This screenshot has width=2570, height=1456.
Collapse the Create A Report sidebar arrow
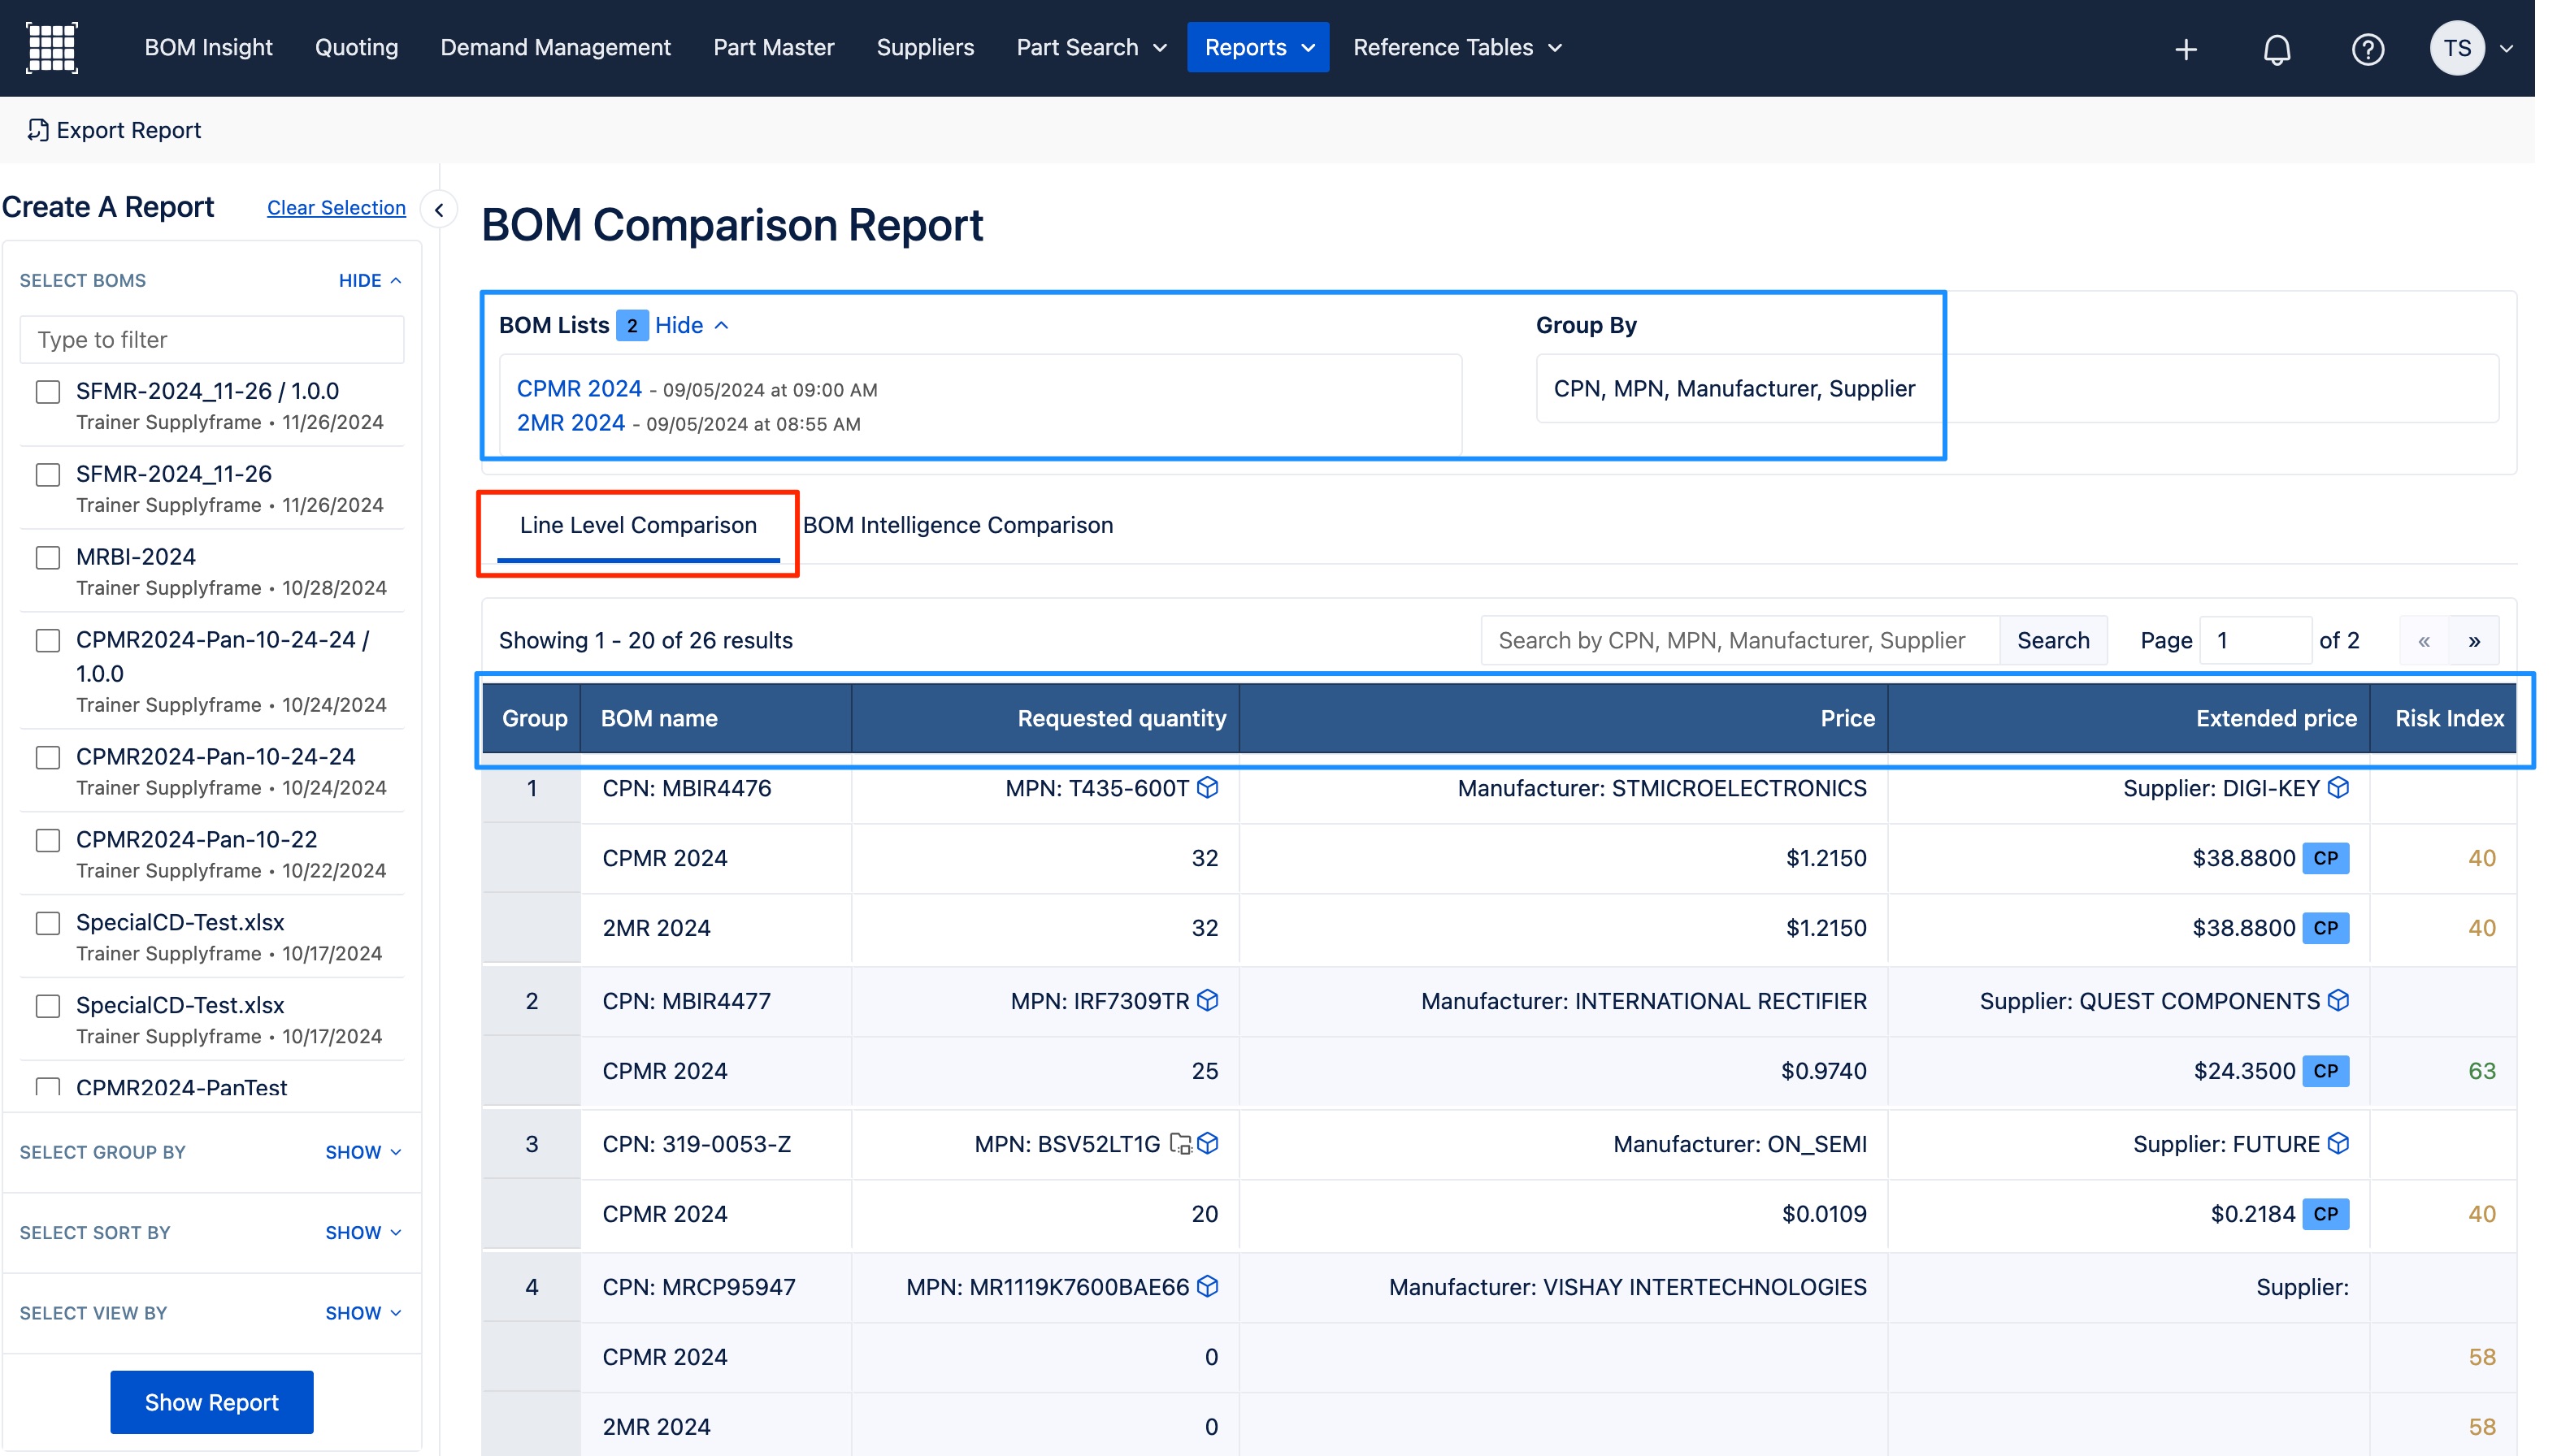pos(439,210)
